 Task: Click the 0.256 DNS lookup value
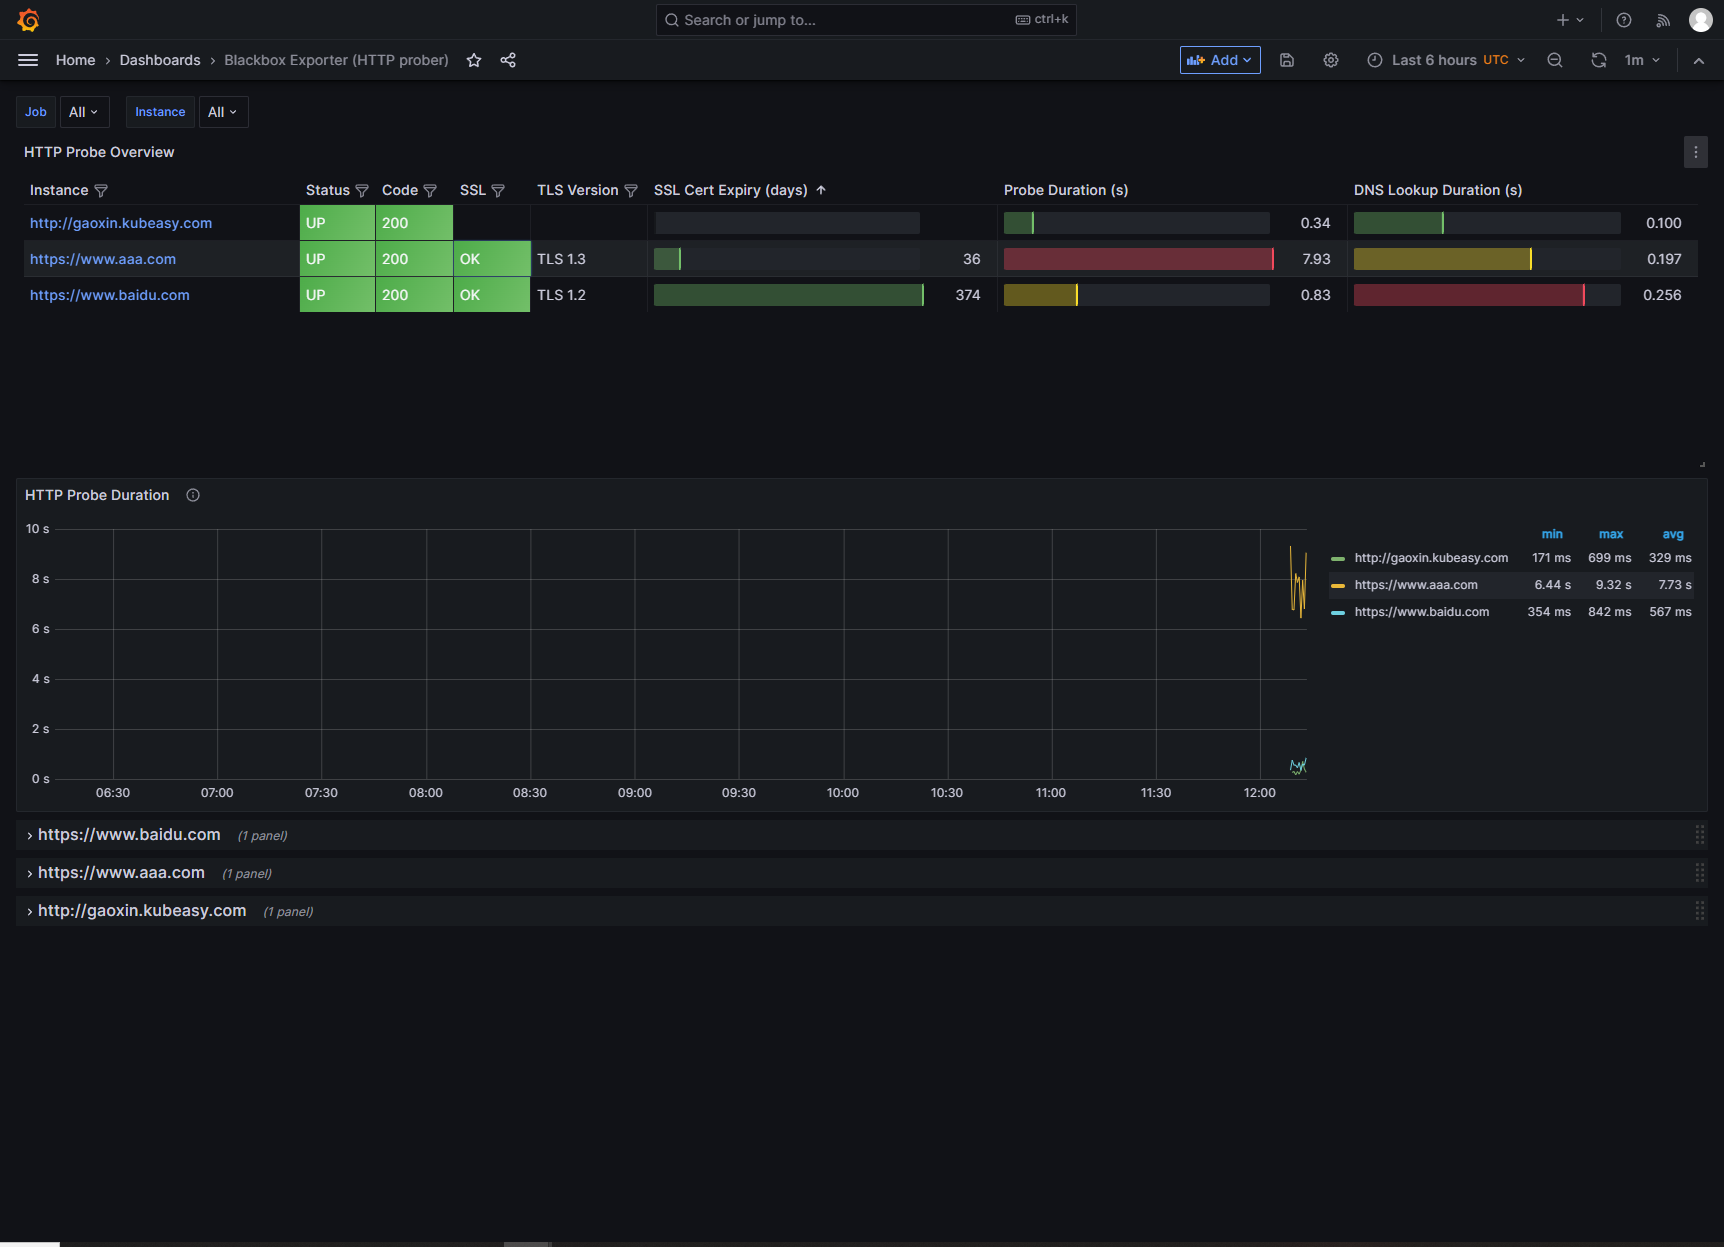click(x=1662, y=295)
